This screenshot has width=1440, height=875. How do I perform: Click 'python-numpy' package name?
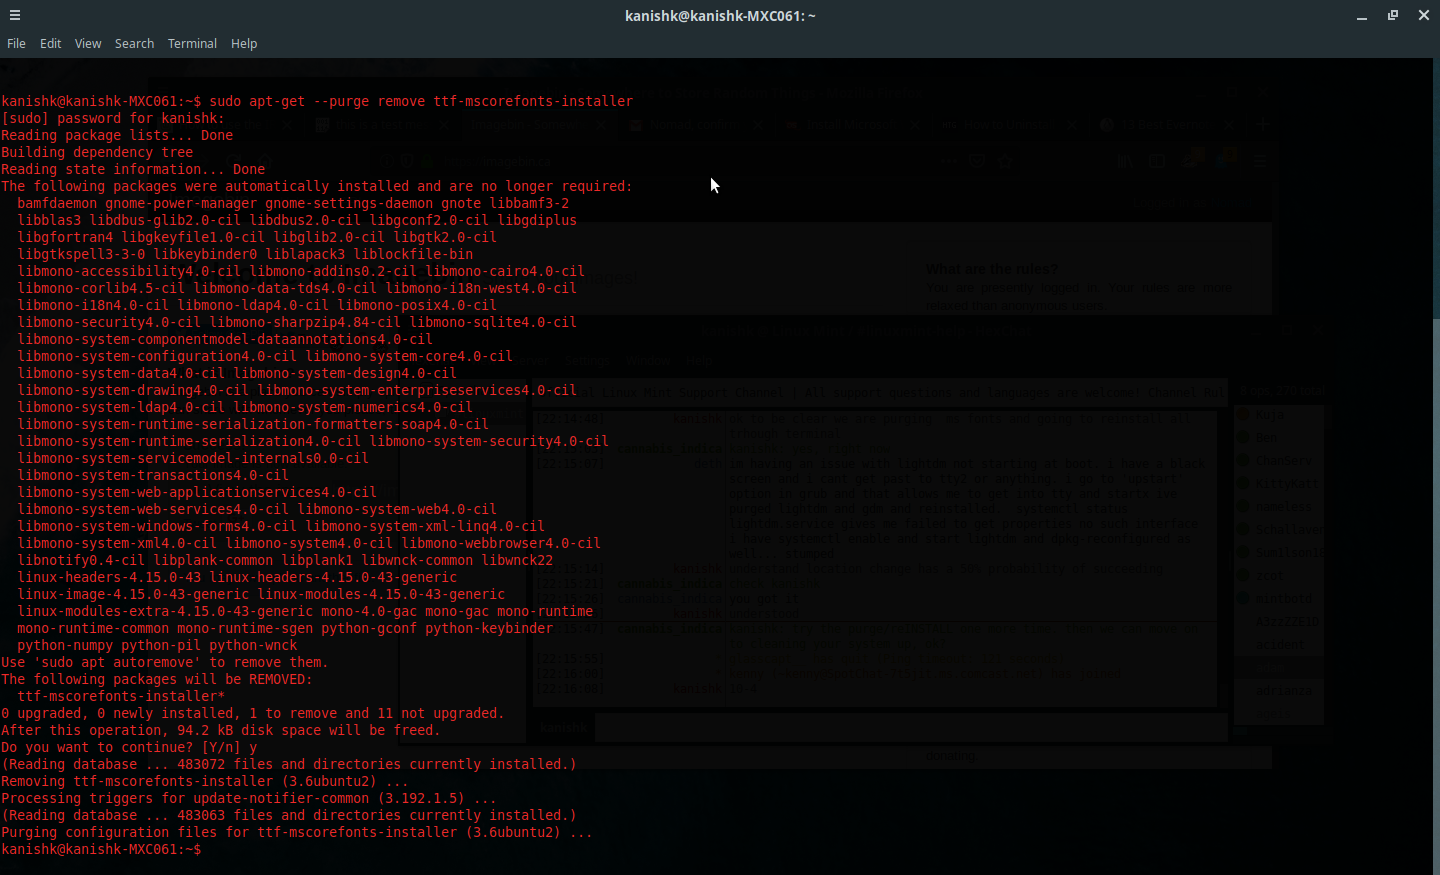(x=65, y=645)
